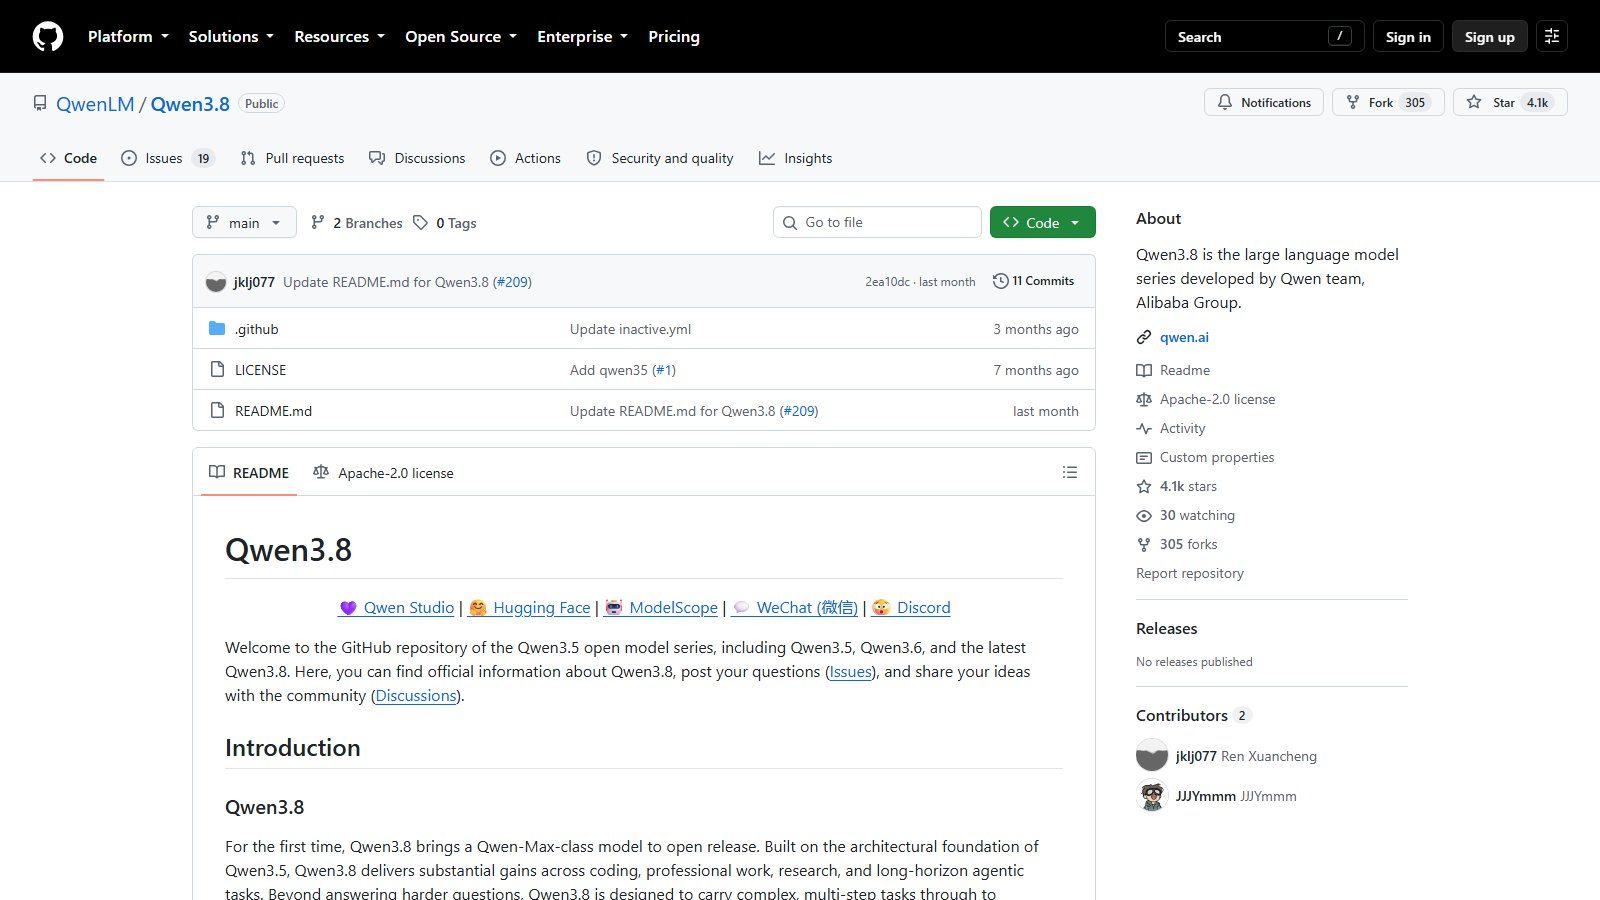Click the Sign in button
The image size is (1600, 900).
tap(1408, 37)
